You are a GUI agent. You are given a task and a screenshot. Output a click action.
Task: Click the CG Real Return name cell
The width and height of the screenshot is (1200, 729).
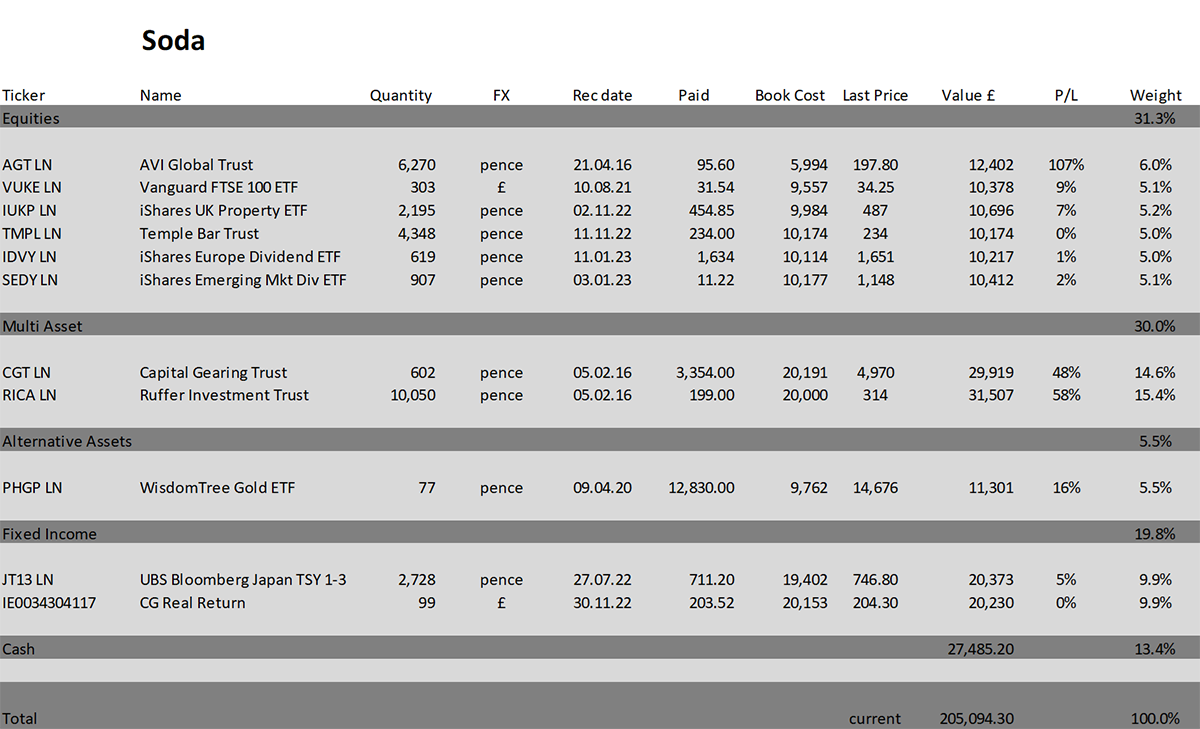point(193,603)
